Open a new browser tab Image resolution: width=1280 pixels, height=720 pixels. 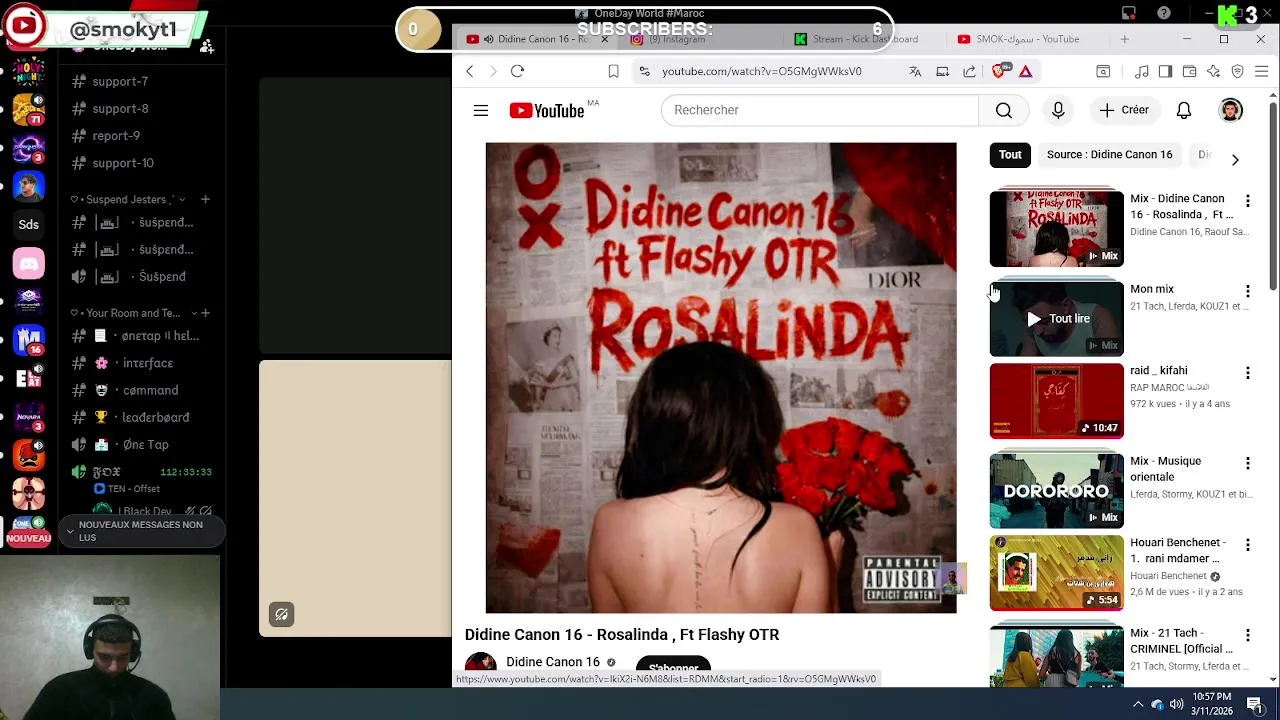click(x=1125, y=39)
